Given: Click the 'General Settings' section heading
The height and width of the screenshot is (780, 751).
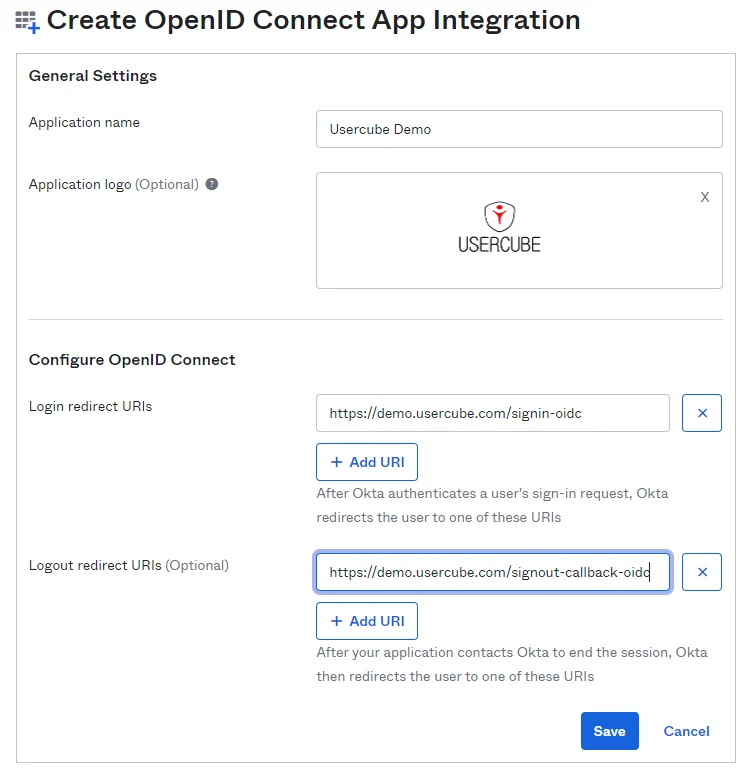Looking at the screenshot, I should point(93,76).
